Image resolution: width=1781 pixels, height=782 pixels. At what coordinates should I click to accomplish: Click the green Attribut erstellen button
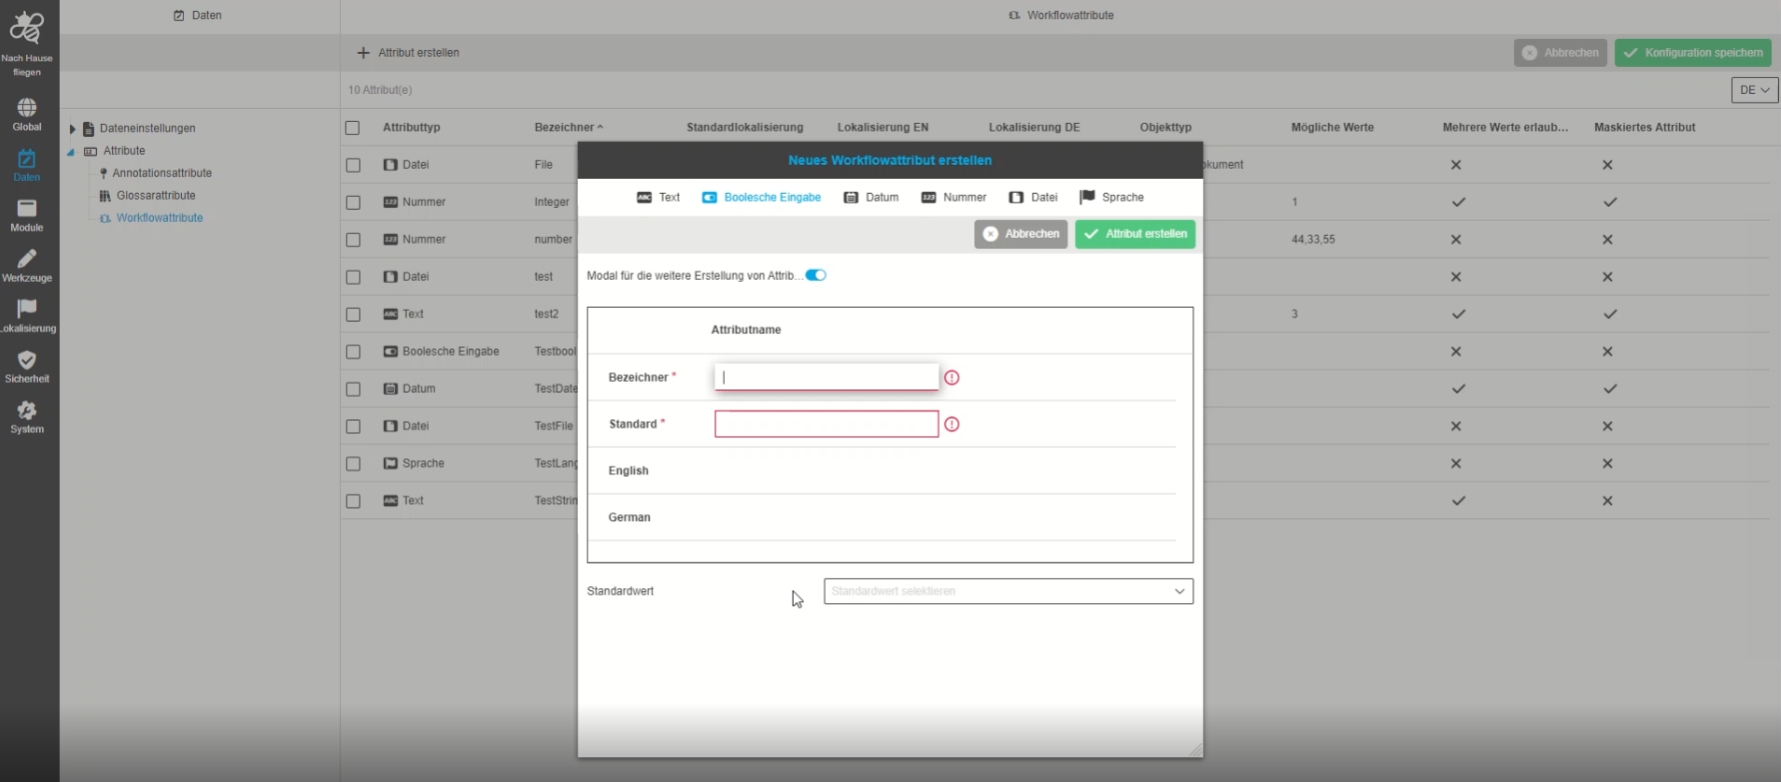[x=1135, y=234]
